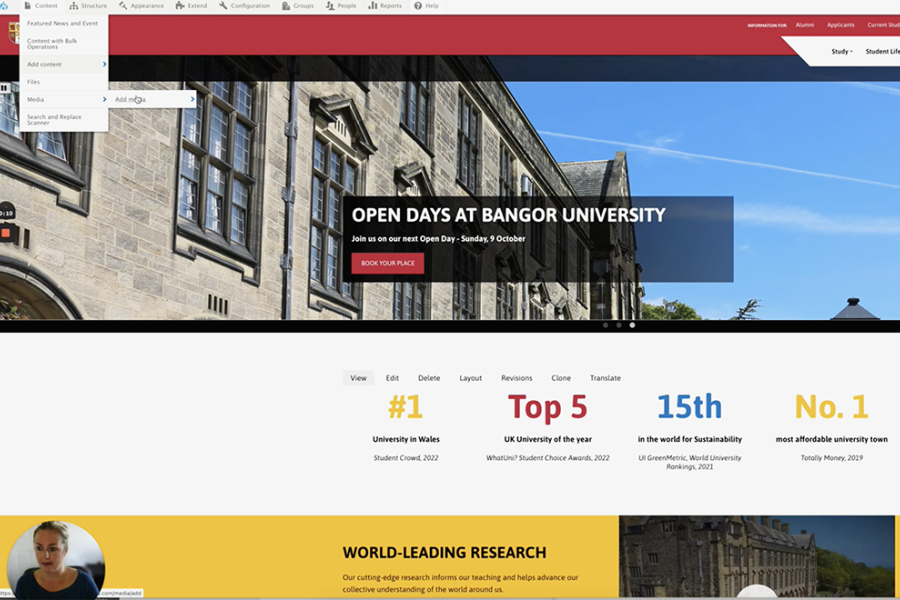Switch to the Edit tab
Image resolution: width=900 pixels, height=600 pixels.
[392, 378]
